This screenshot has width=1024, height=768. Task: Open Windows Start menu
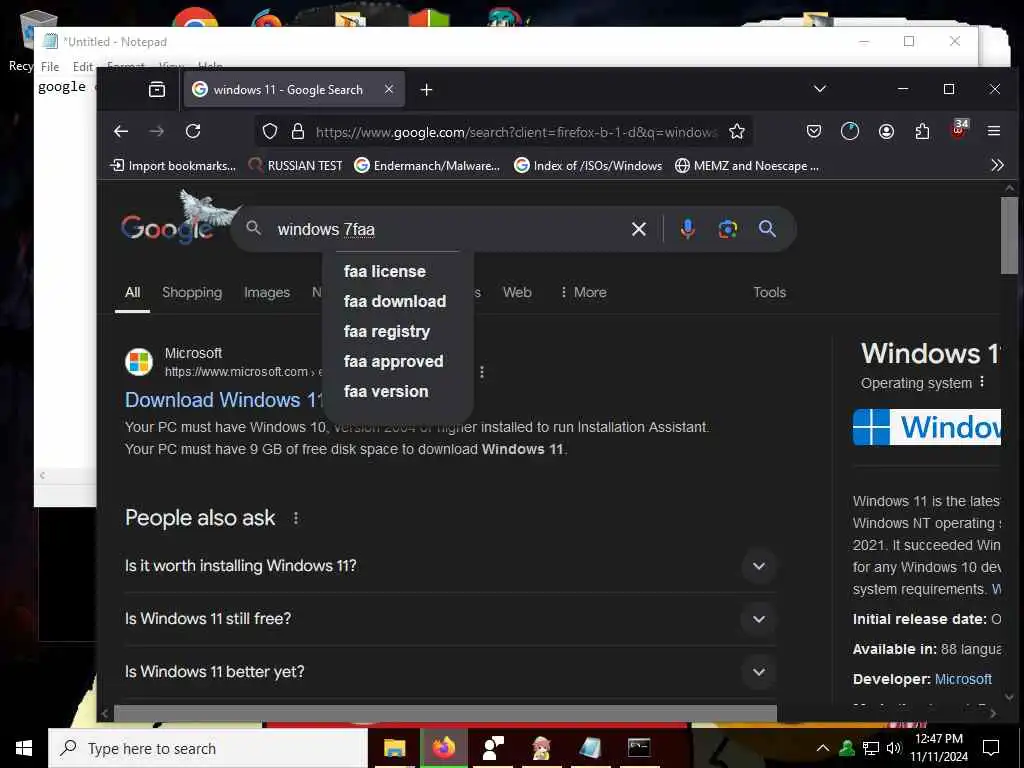click(24, 748)
